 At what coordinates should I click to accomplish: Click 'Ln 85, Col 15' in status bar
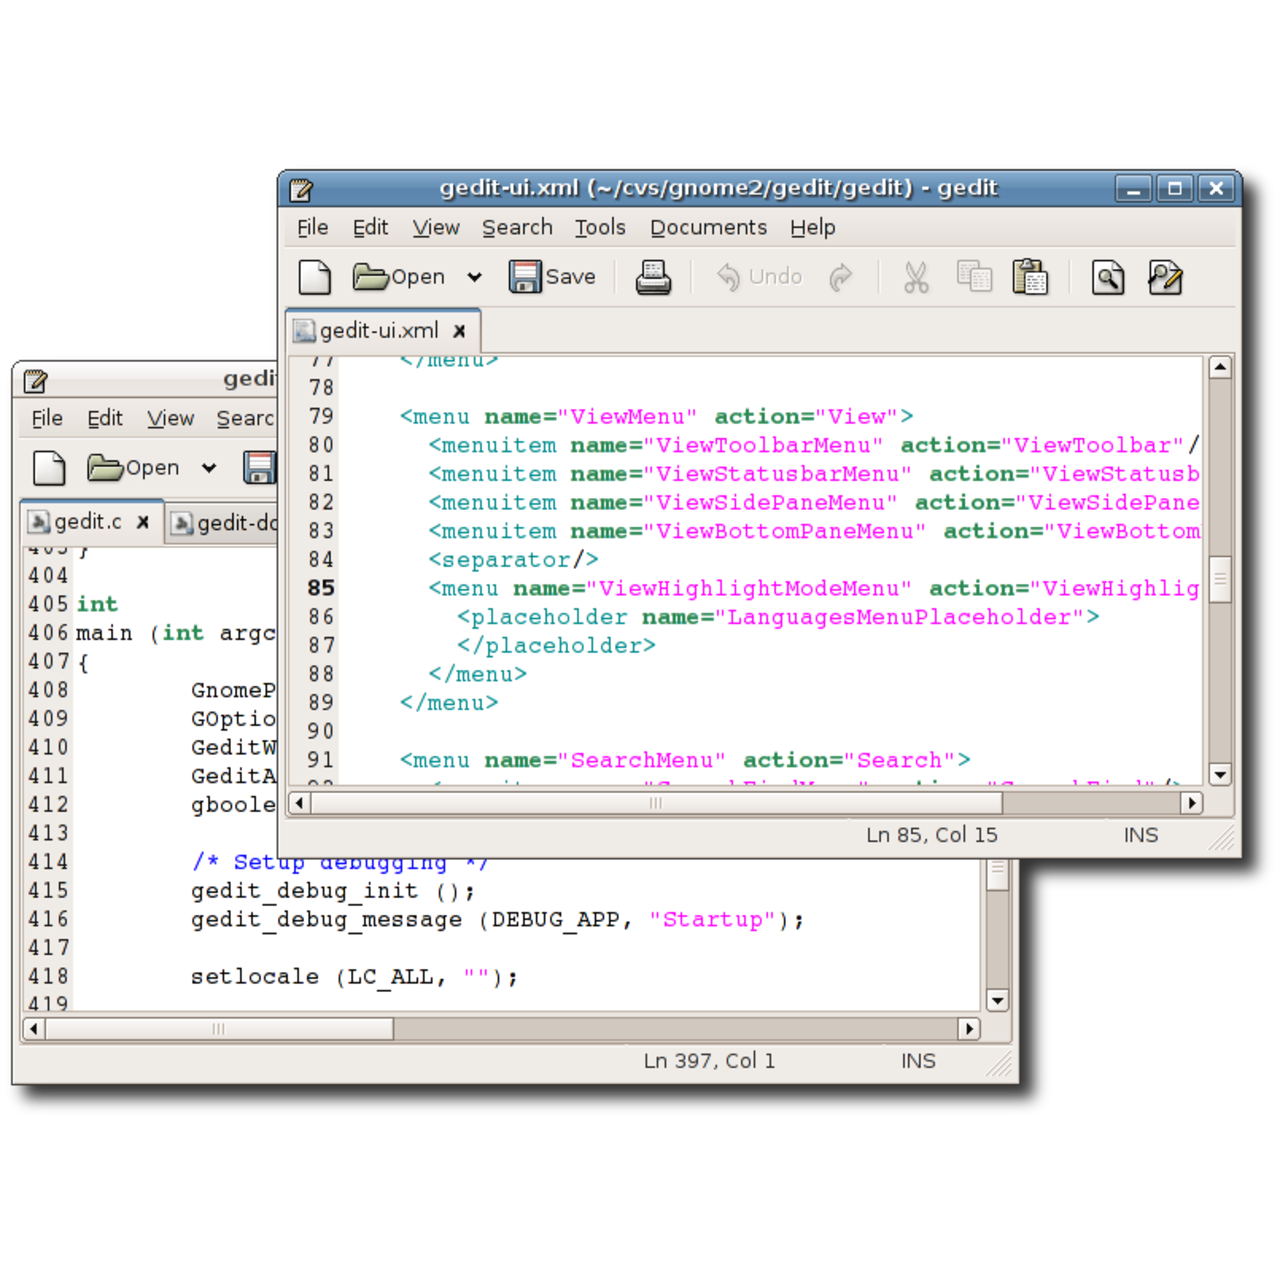(x=932, y=835)
